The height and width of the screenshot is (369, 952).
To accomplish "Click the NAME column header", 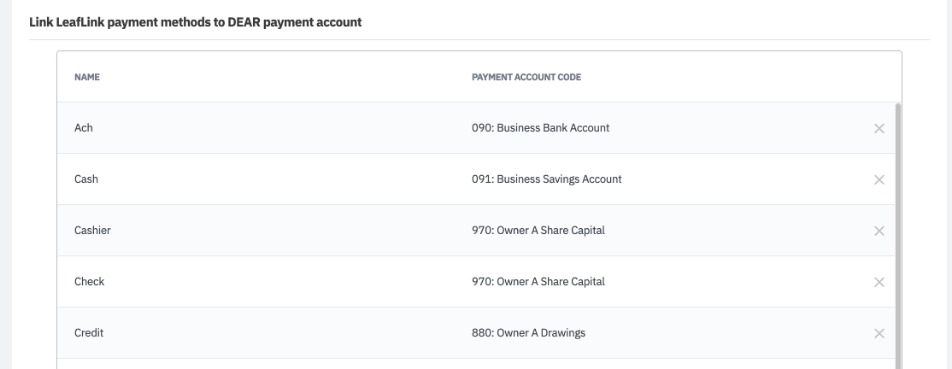I will (x=87, y=77).
